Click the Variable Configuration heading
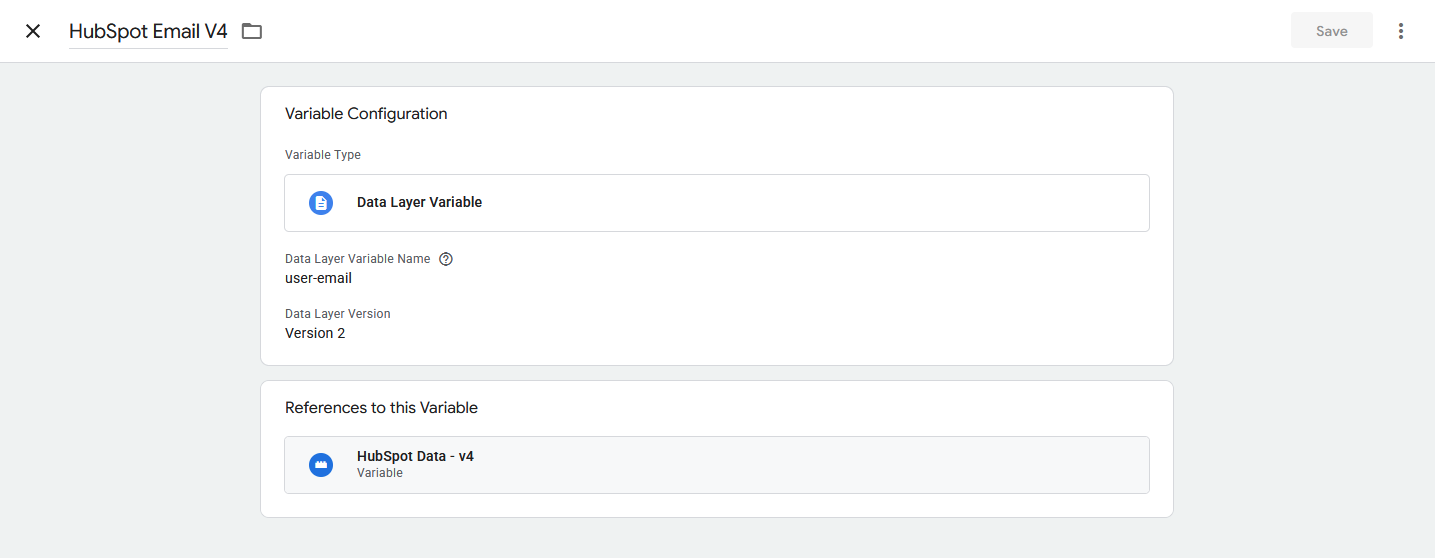The width and height of the screenshot is (1435, 558). [x=366, y=114]
